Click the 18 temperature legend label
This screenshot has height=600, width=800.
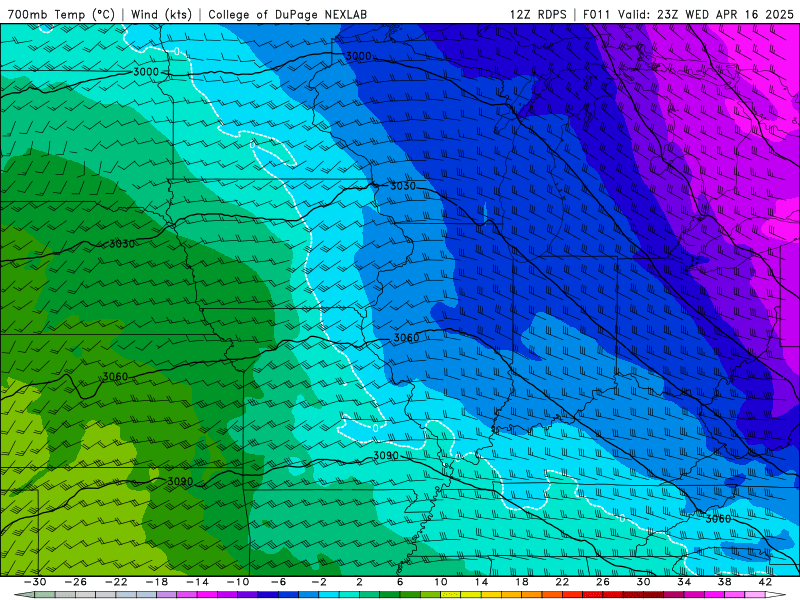tap(521, 582)
